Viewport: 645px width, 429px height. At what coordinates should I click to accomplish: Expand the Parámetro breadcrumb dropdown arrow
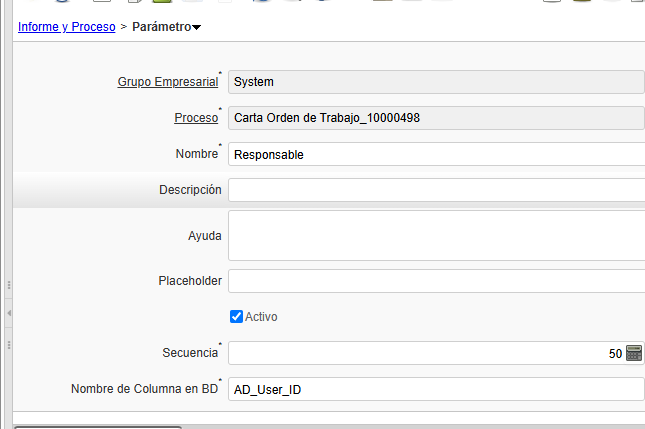(197, 28)
